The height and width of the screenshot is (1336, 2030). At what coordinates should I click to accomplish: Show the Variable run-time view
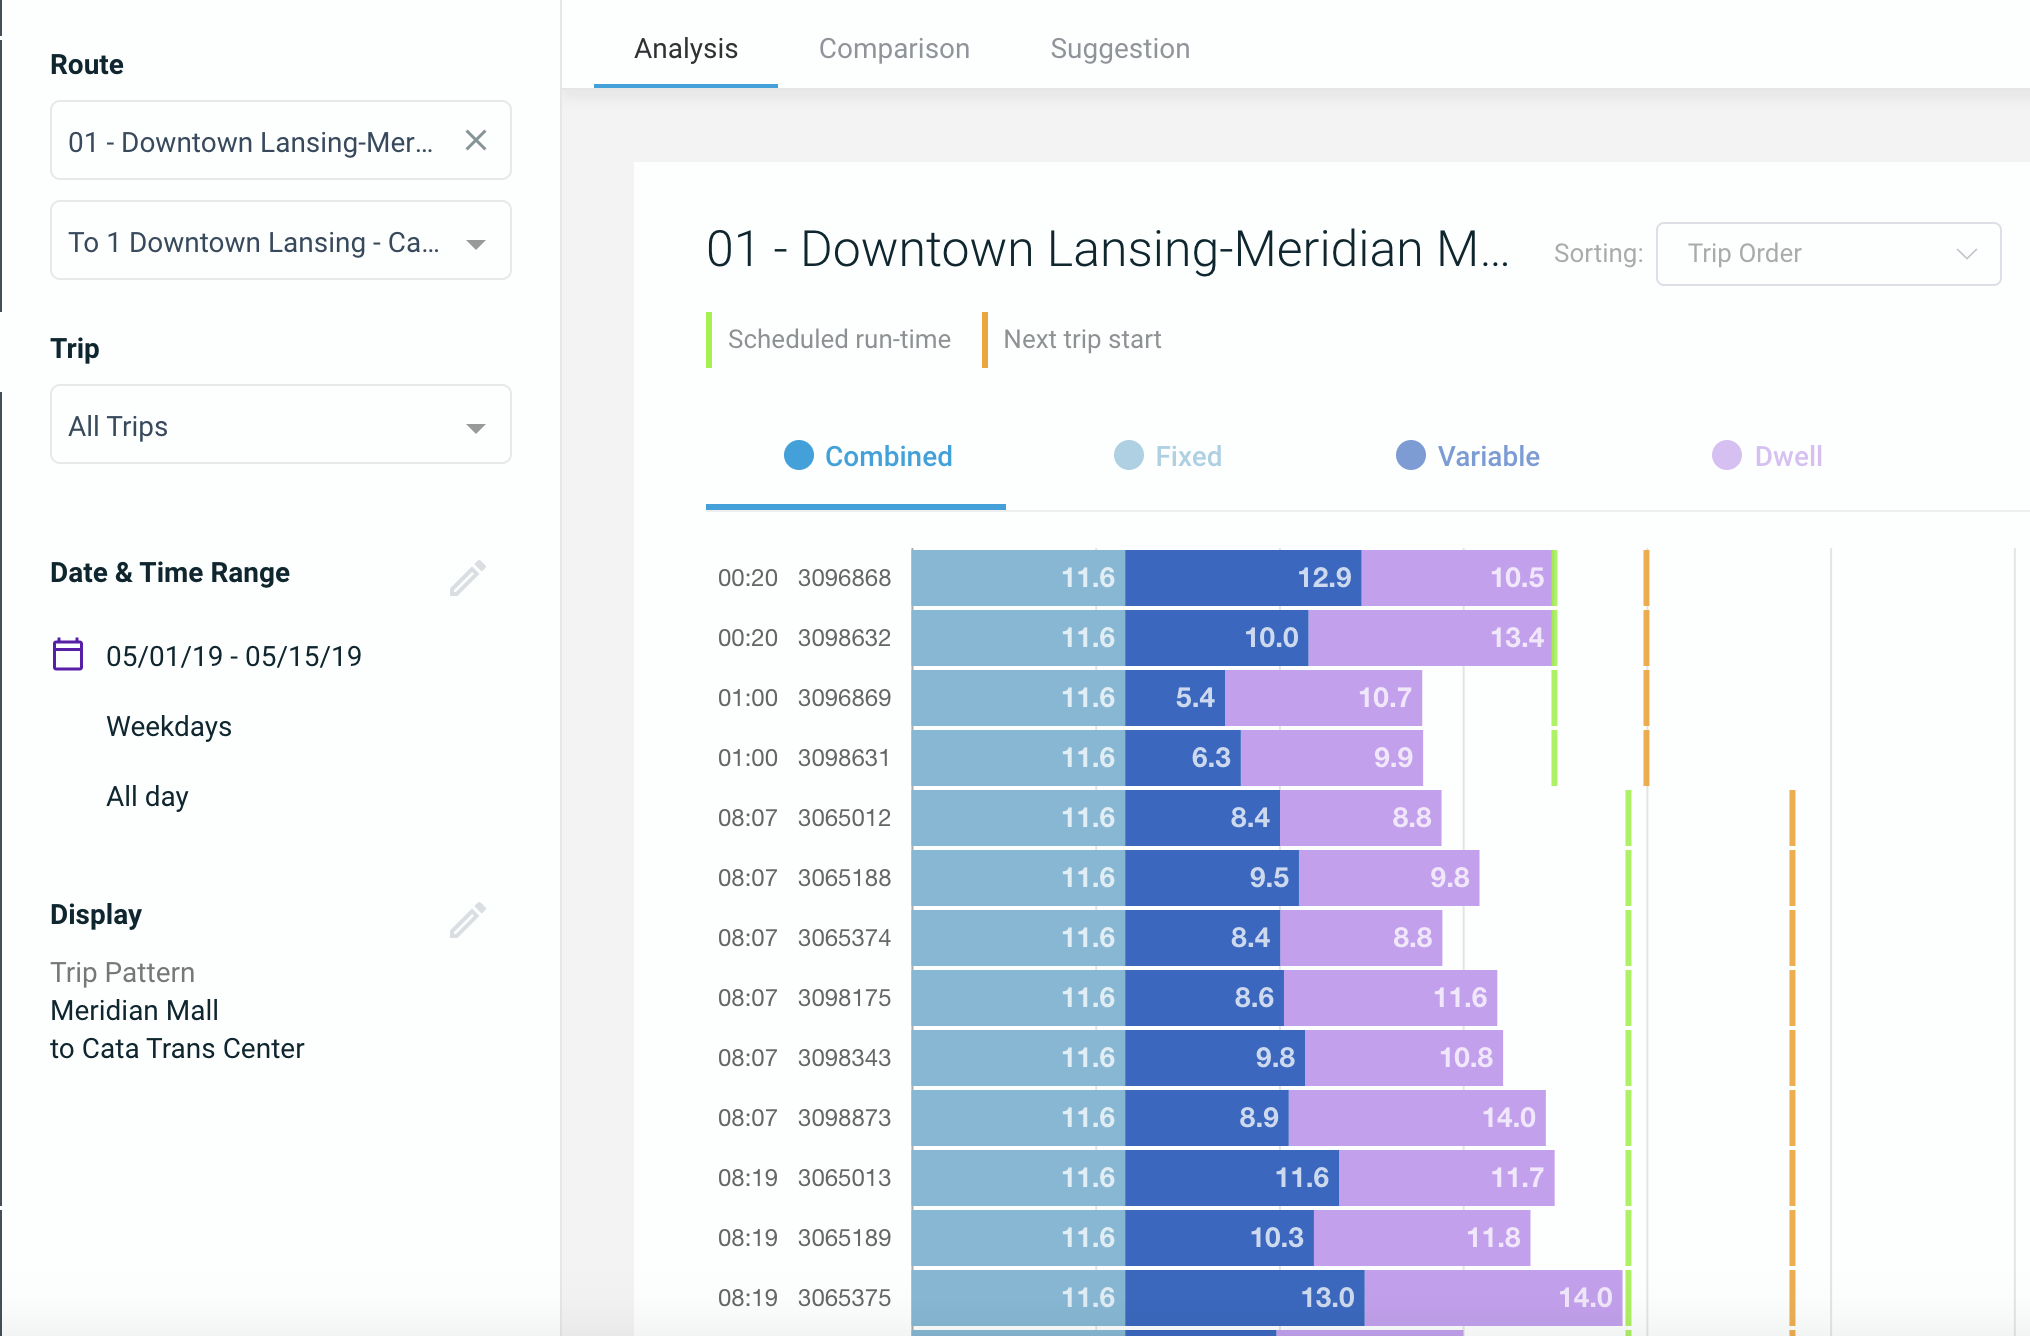[x=1487, y=457]
